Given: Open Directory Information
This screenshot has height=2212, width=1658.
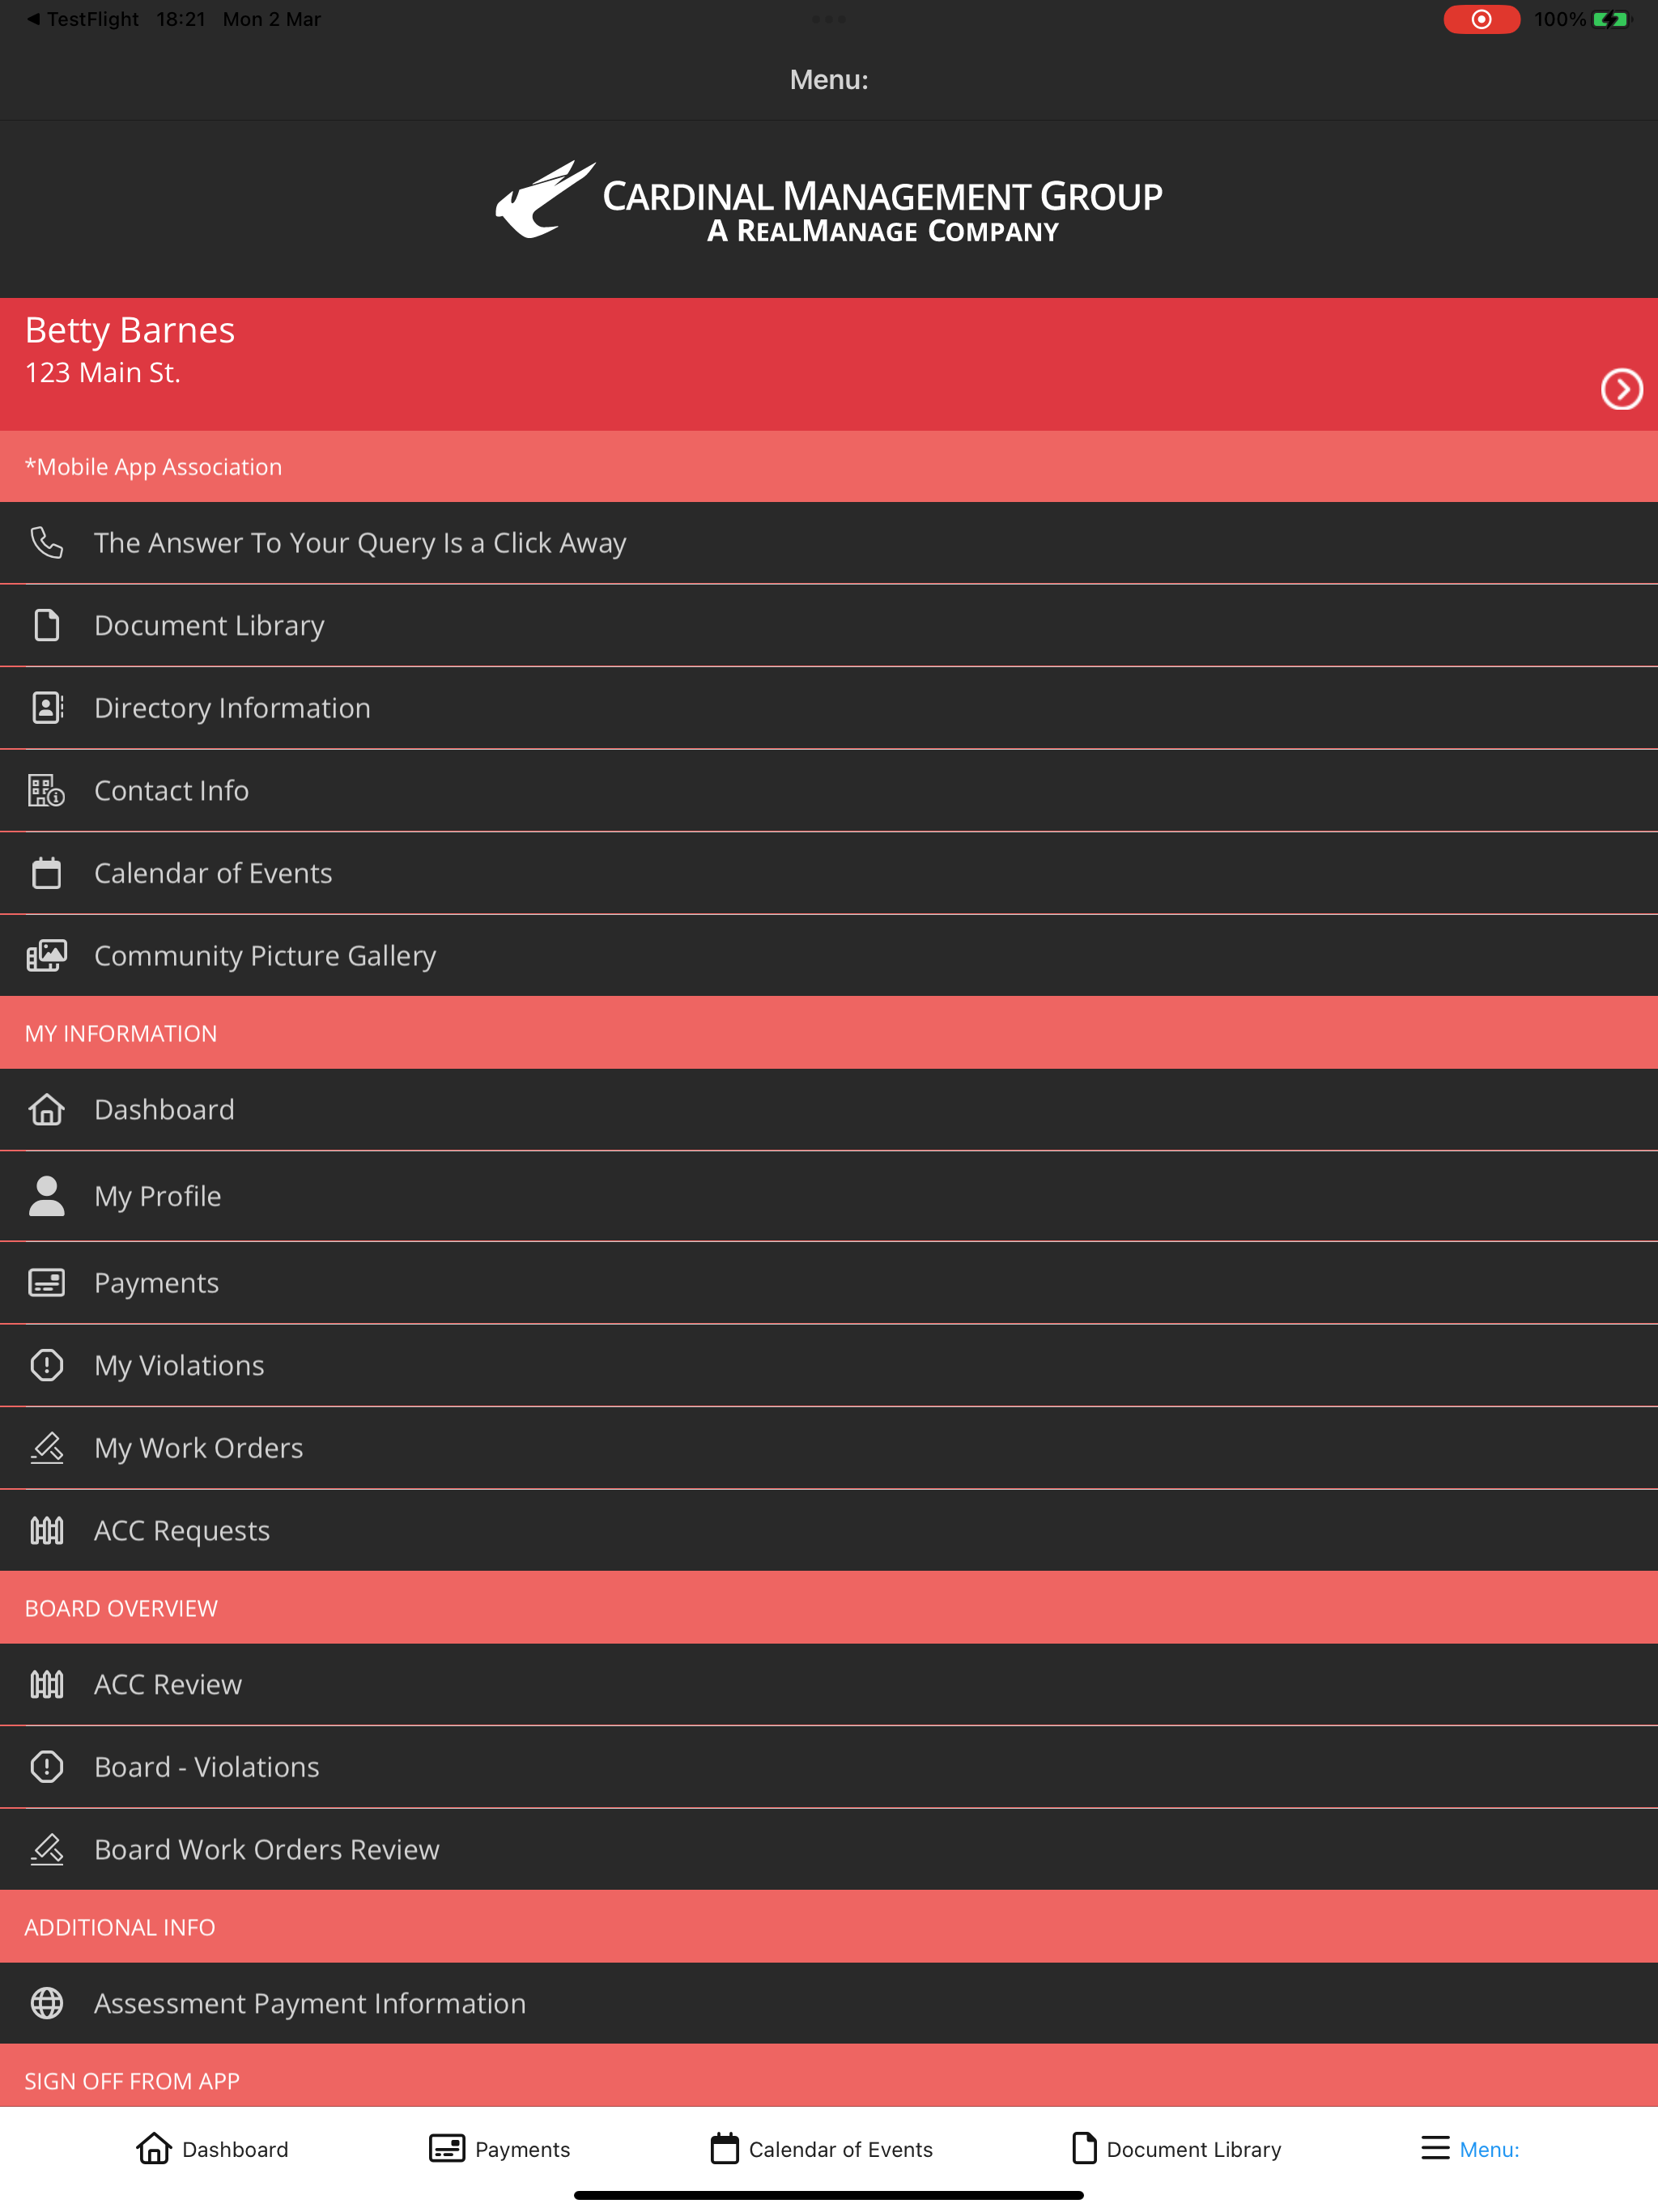Looking at the screenshot, I should [829, 708].
